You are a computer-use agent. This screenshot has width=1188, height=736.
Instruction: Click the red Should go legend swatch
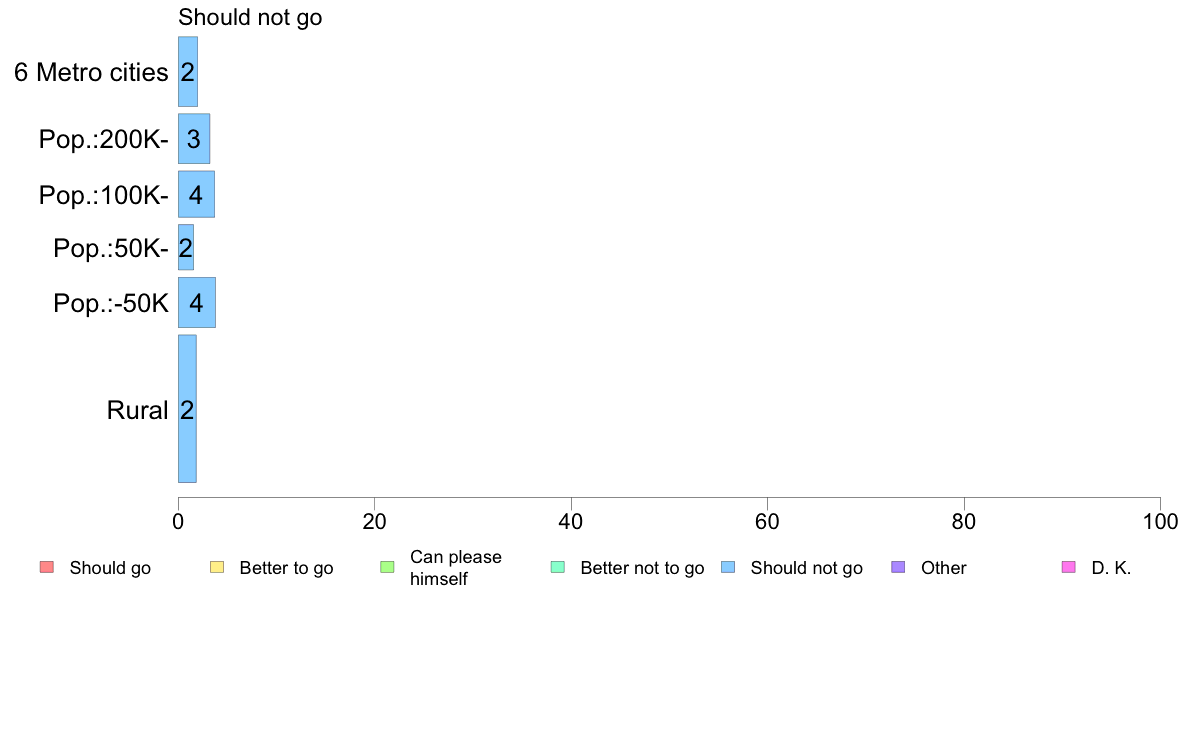(47, 567)
